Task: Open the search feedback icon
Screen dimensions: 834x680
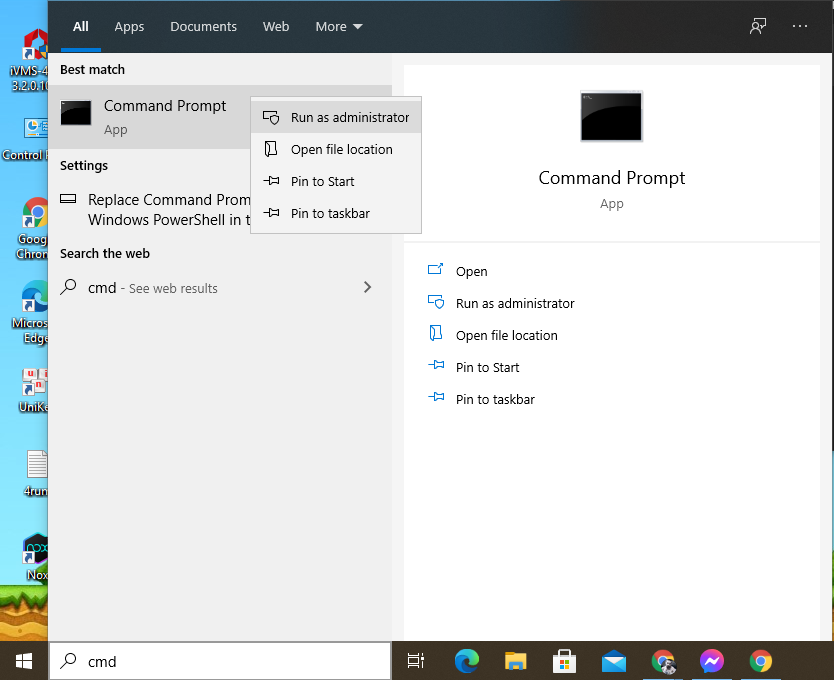Action: pyautogui.click(x=758, y=26)
